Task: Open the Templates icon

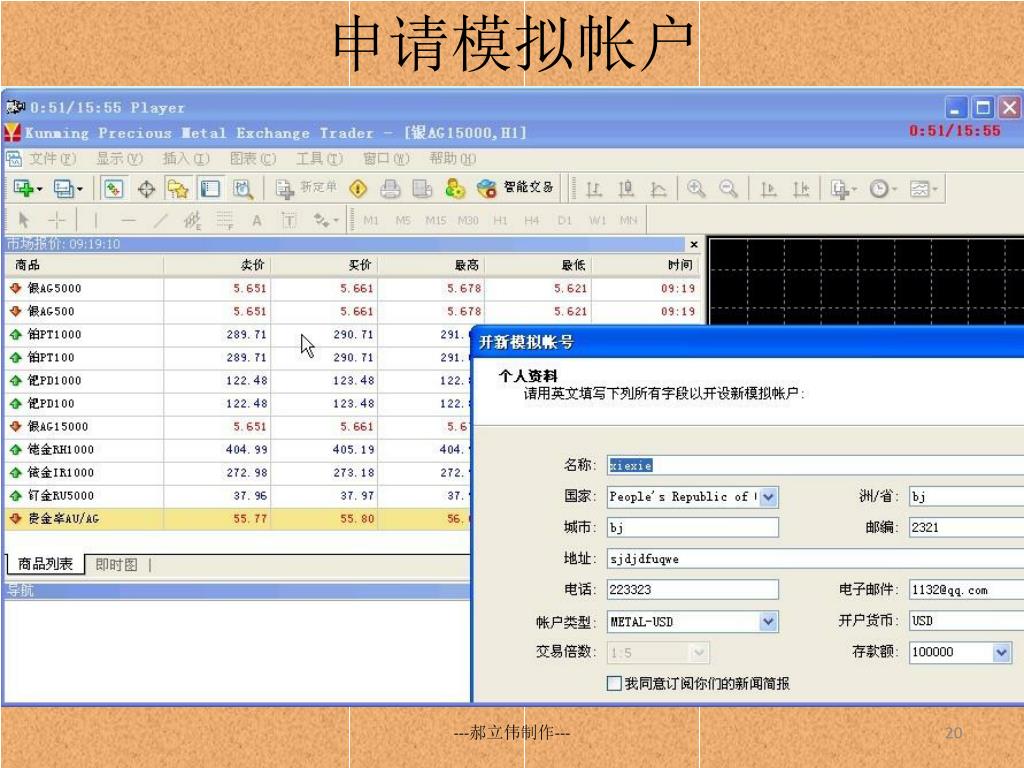Action: [923, 189]
